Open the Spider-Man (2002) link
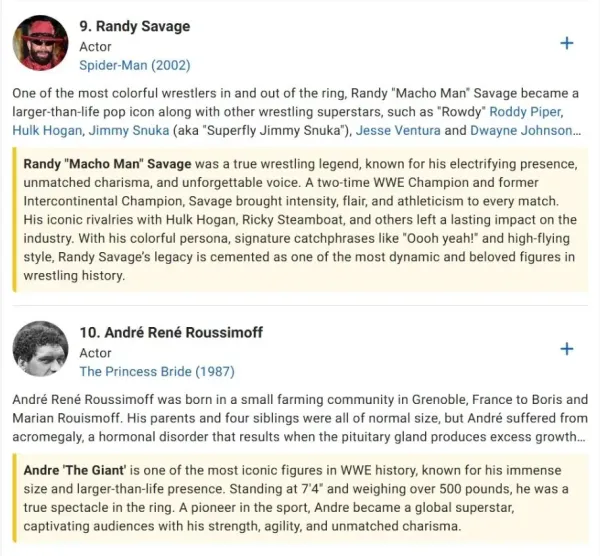 click(x=135, y=65)
